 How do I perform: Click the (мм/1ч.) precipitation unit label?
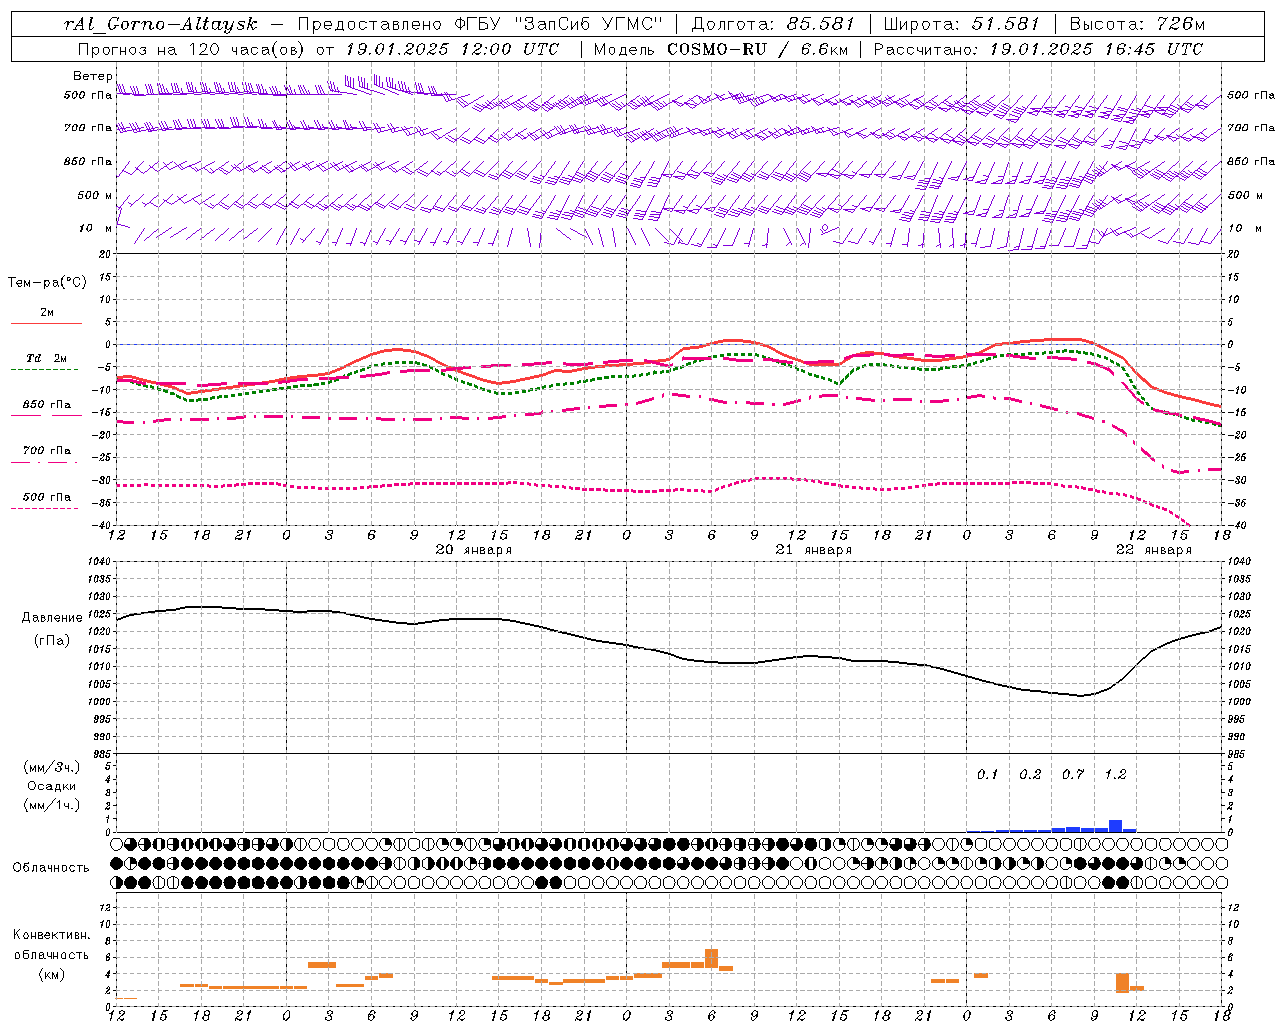tap(52, 805)
